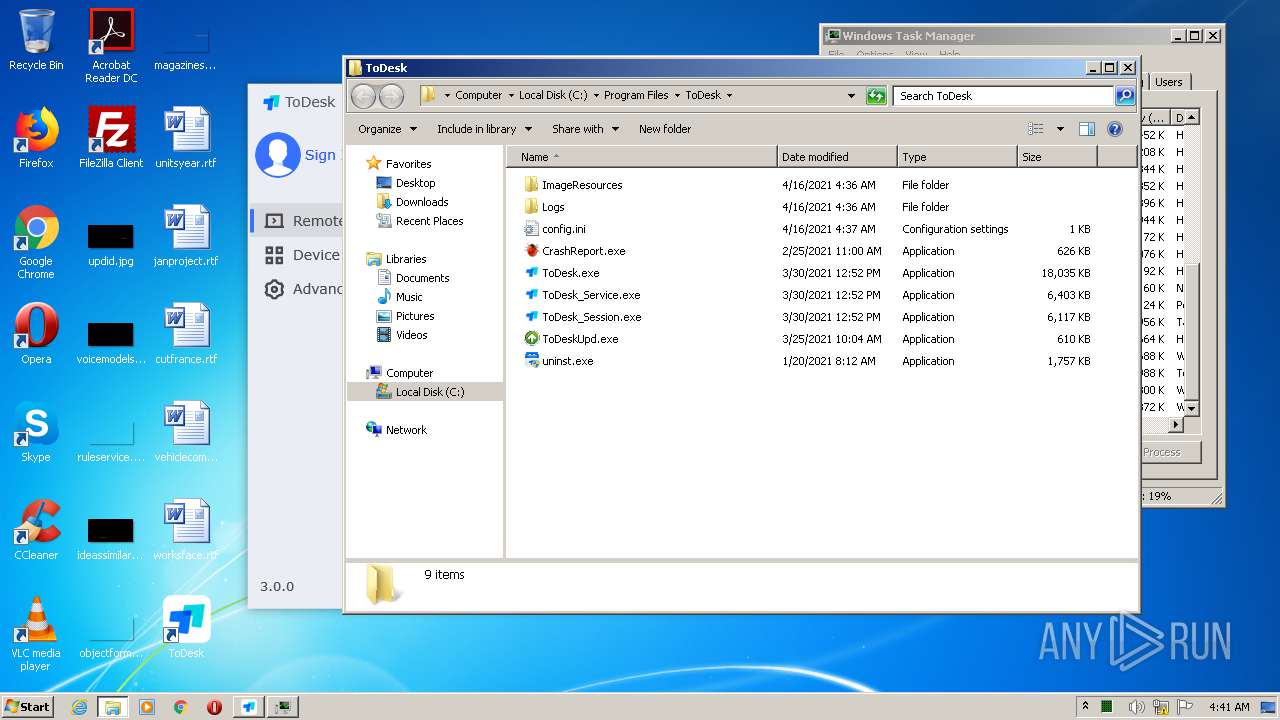Open Explorer help question-mark icon
Image resolution: width=1280 pixels, height=720 pixels.
1115,129
